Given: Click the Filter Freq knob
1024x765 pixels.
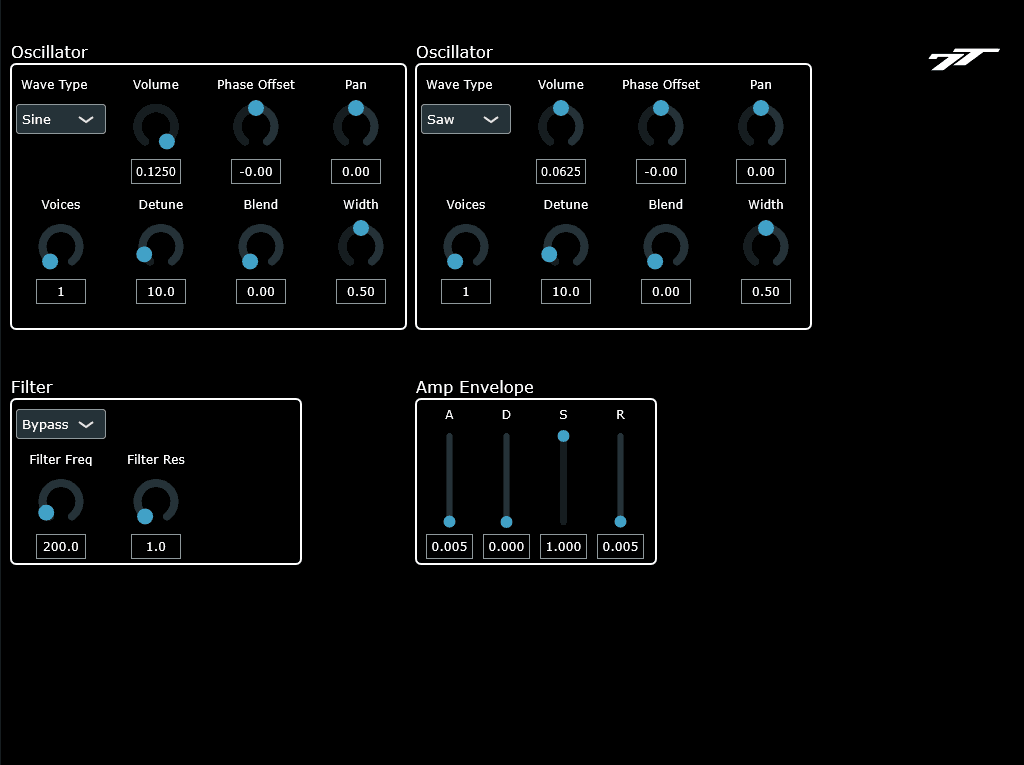Looking at the screenshot, I should [x=61, y=501].
